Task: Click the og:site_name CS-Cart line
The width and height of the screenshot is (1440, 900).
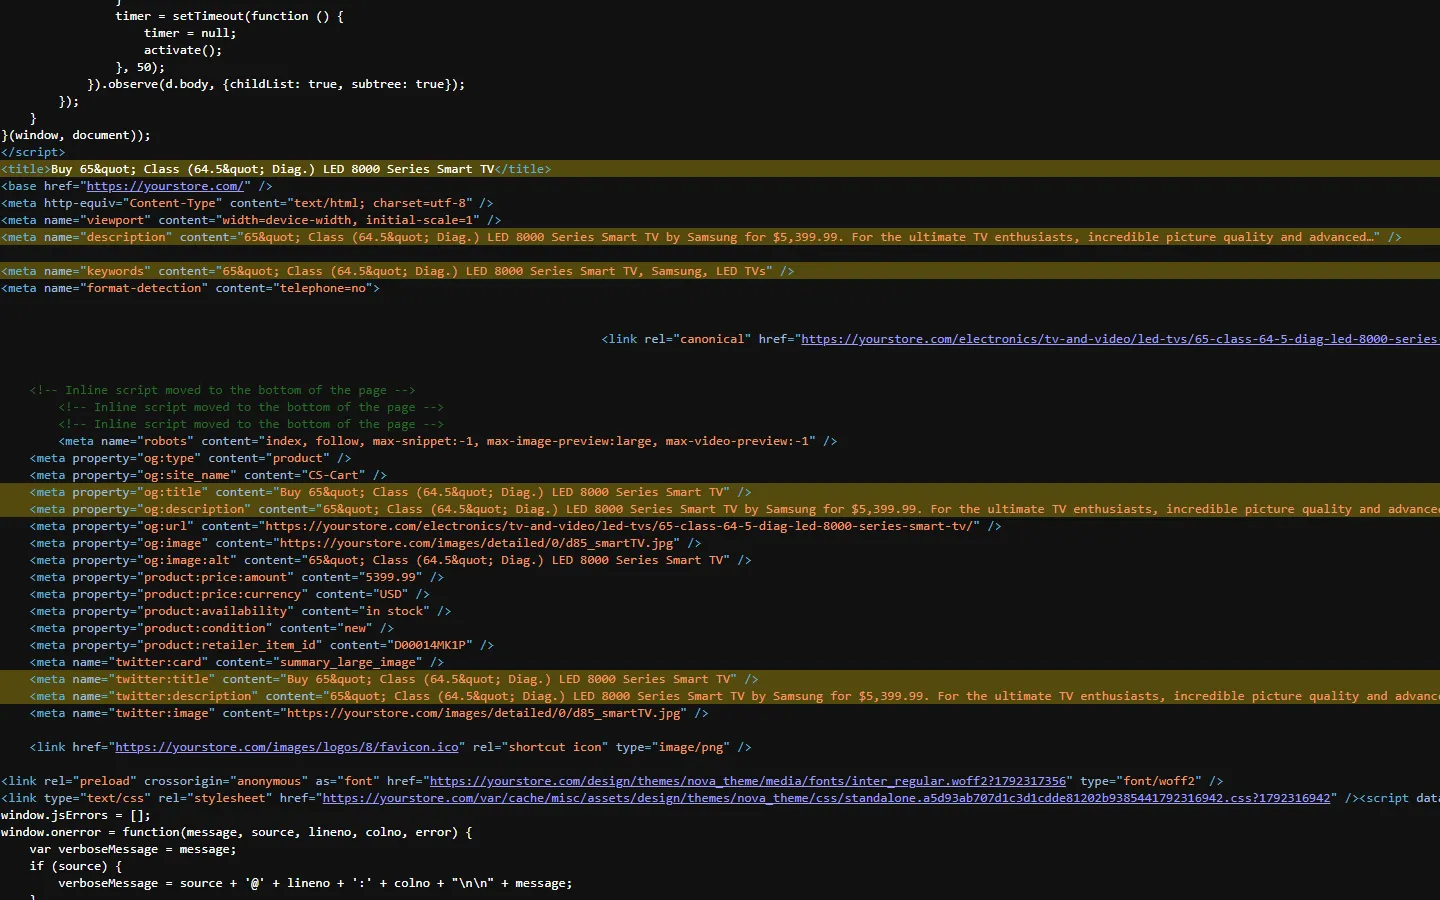Action: coord(208,475)
